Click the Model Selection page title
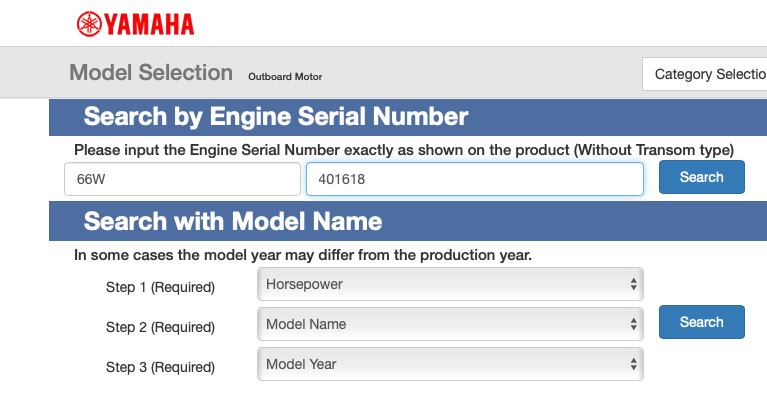The image size is (767, 402). (151, 73)
